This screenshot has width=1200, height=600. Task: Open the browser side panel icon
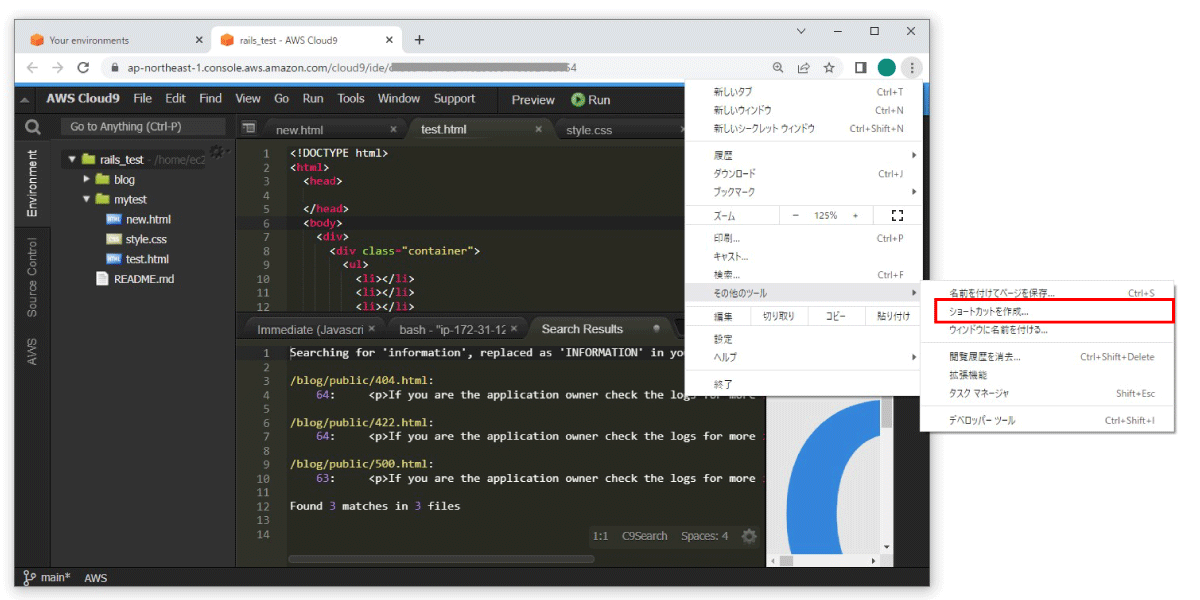(860, 68)
